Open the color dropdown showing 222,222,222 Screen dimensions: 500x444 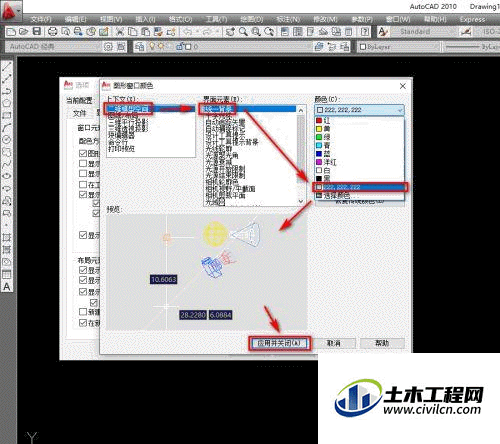(359, 110)
